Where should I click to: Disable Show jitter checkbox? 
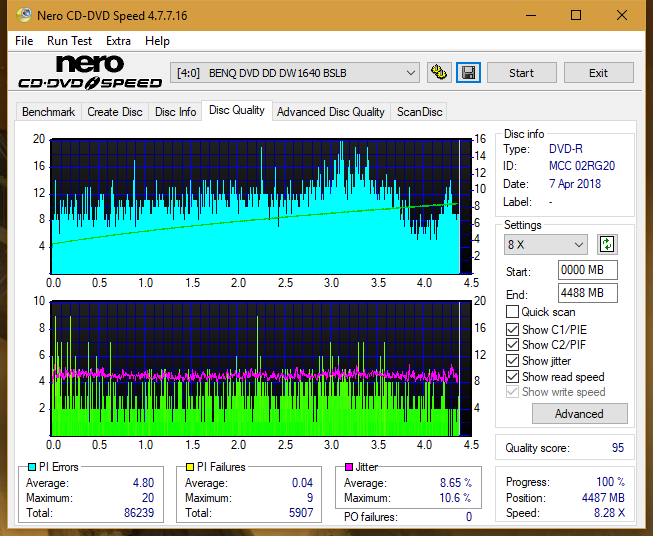(512, 361)
